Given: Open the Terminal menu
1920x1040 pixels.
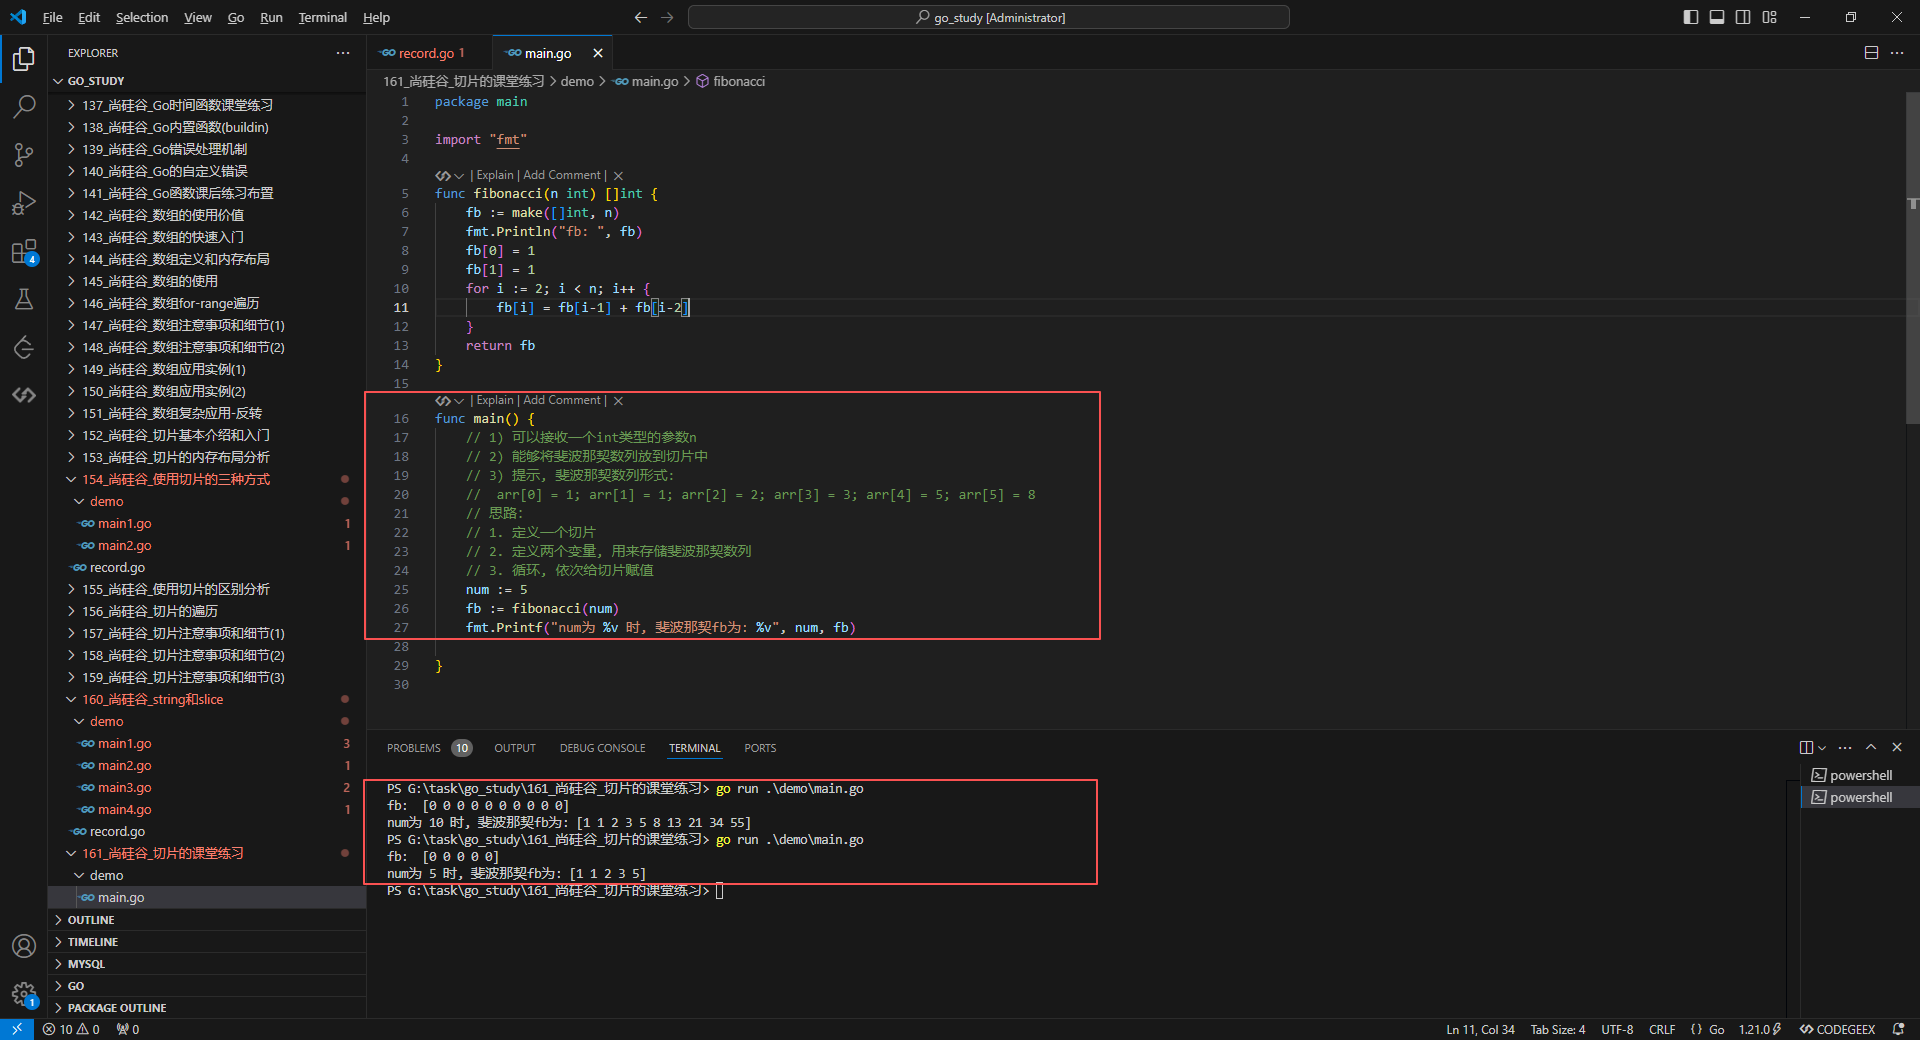Looking at the screenshot, I should pos(322,17).
